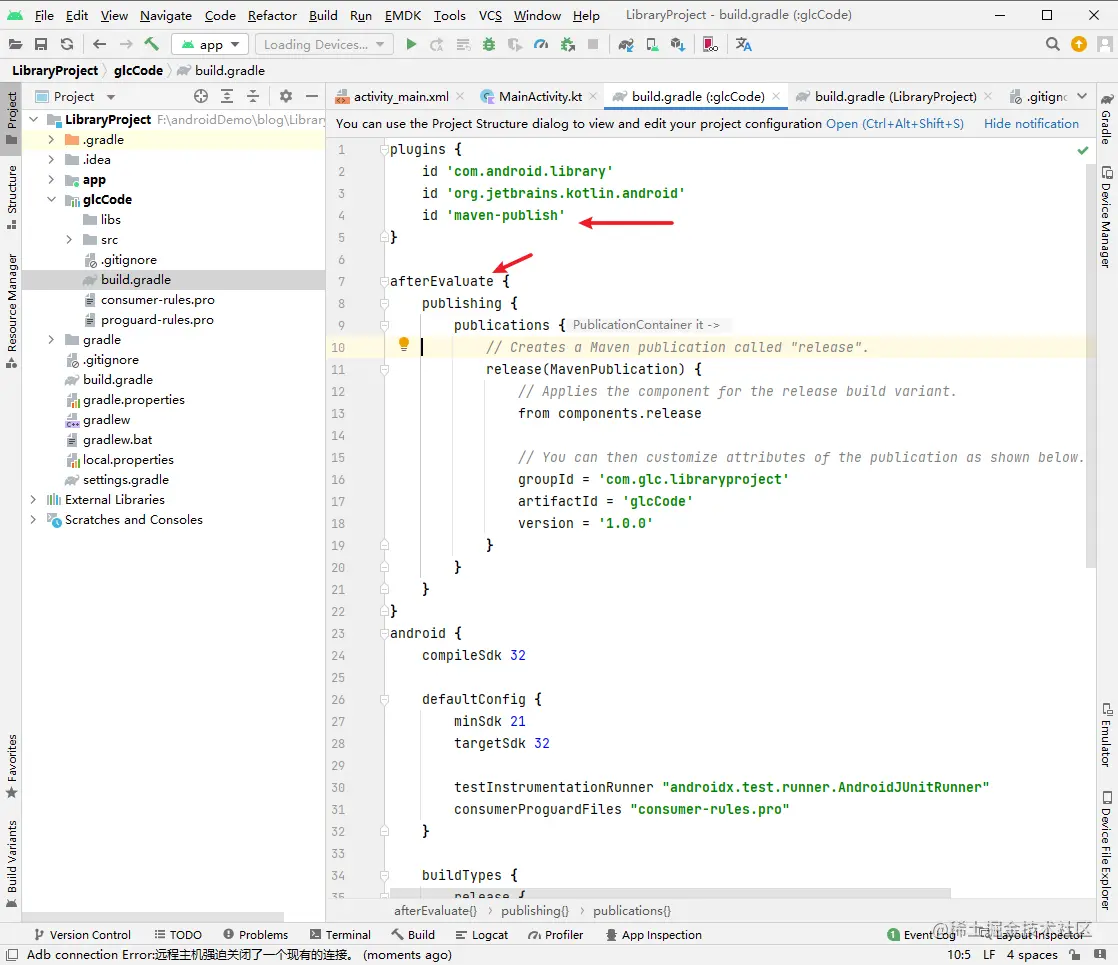
Task: Click the Search Everywhere magnifier icon
Action: click(1053, 44)
